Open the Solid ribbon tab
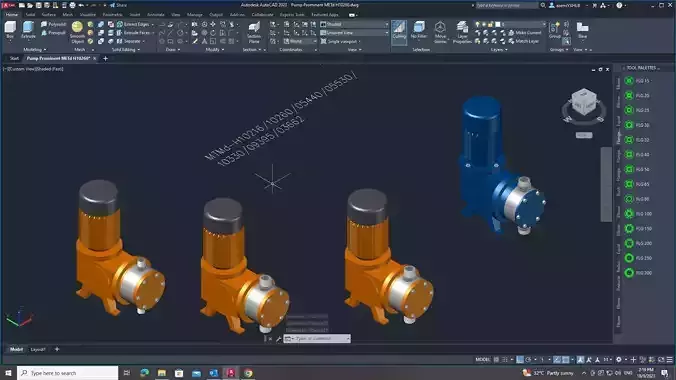Viewport: 676px width, 380px height. (30, 15)
